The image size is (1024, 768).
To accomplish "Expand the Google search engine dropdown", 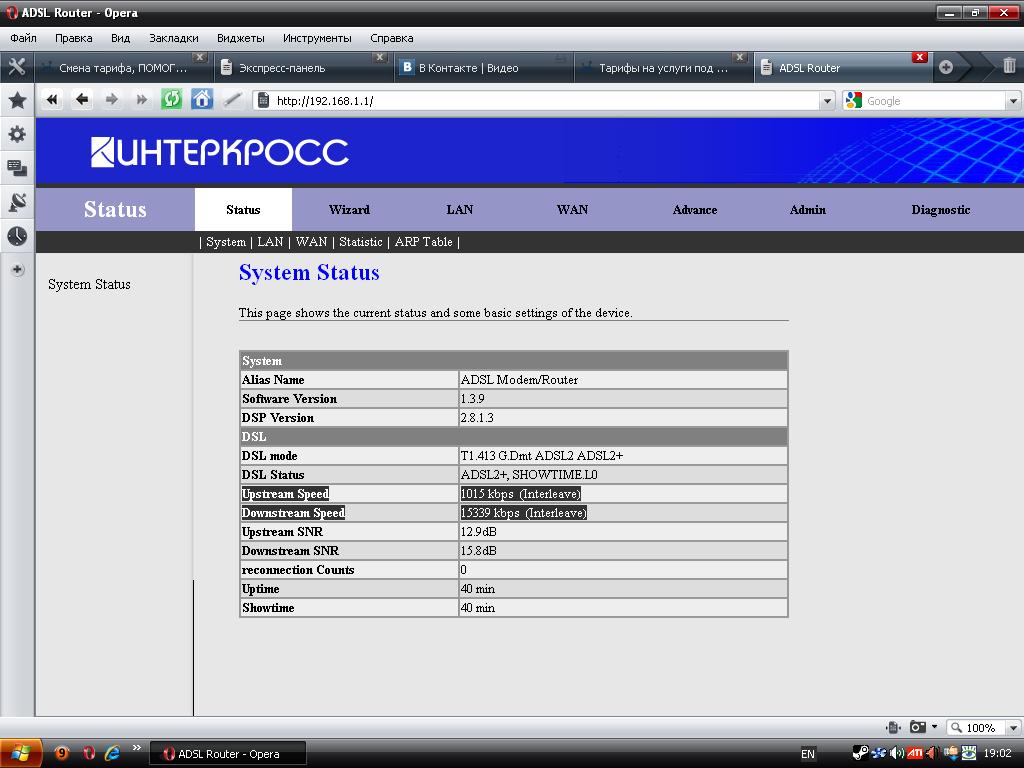I will pos(1013,101).
